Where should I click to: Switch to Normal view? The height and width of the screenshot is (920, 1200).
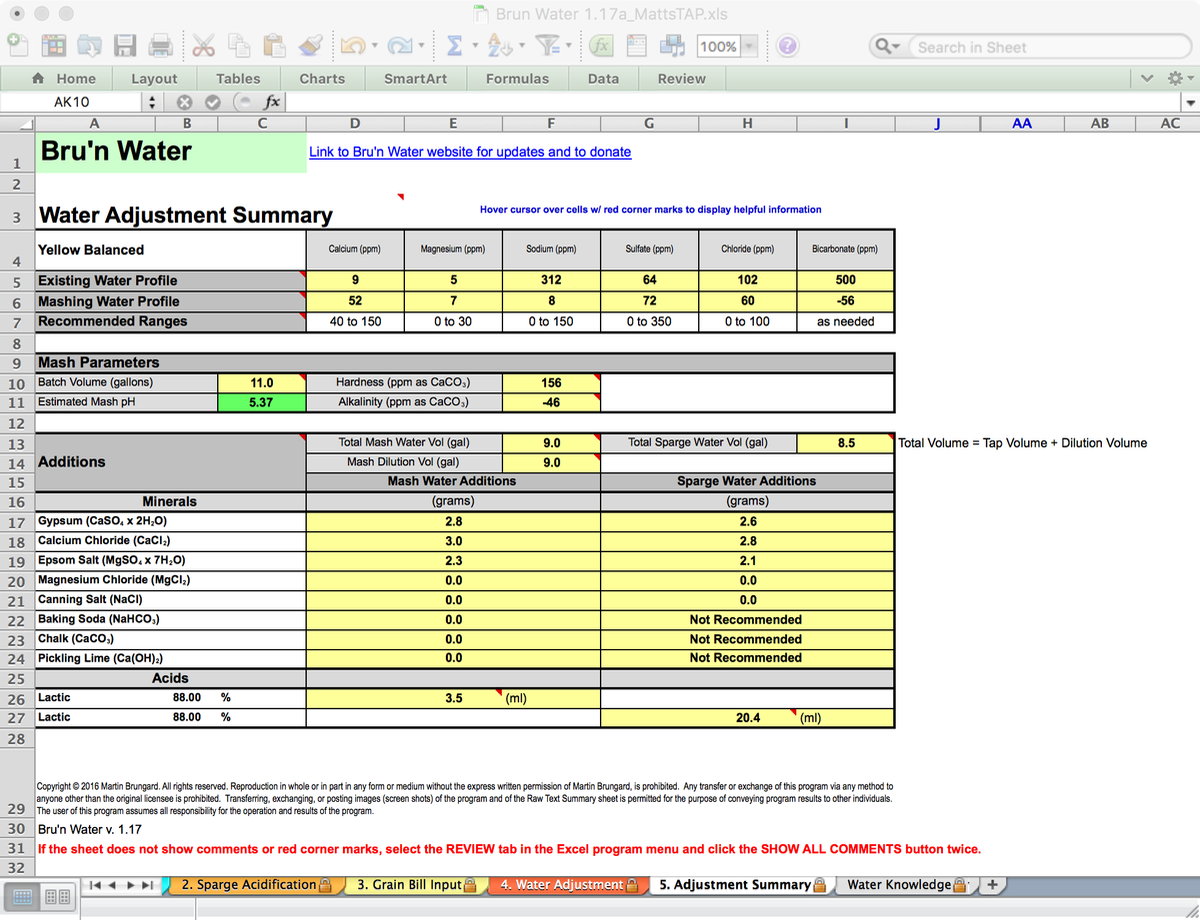22,896
